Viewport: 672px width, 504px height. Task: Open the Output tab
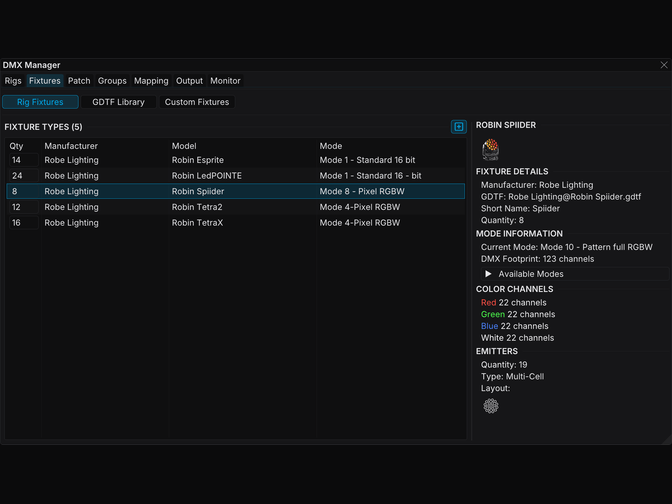(189, 81)
